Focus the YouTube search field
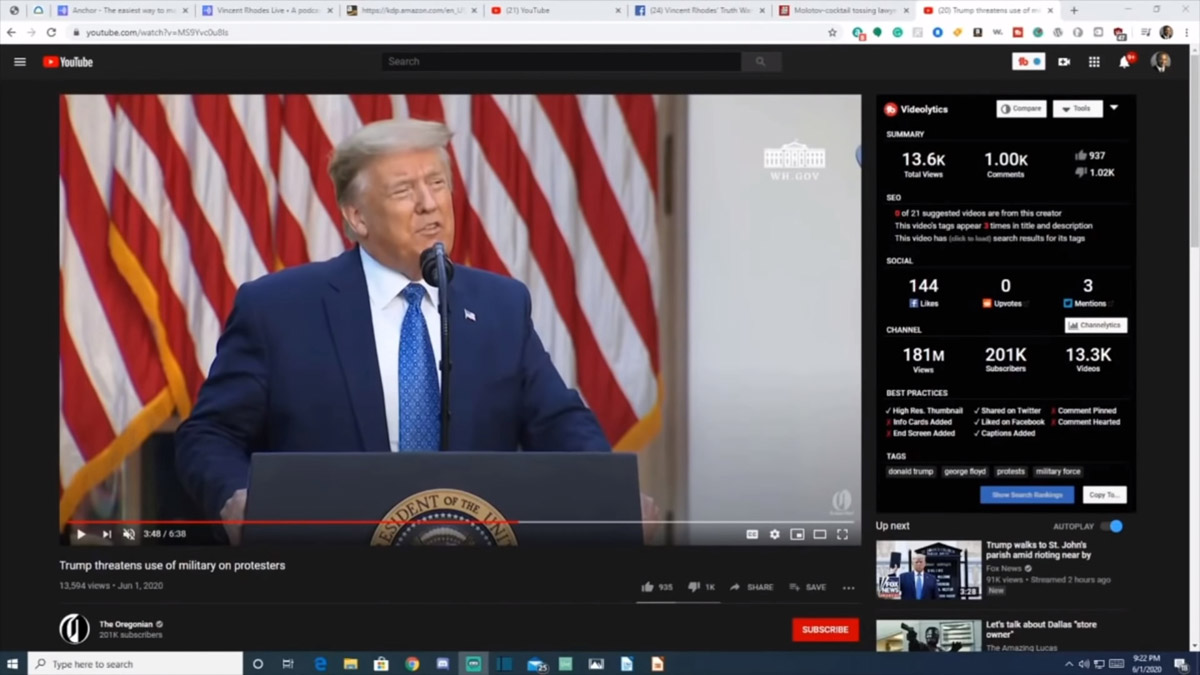This screenshot has width=1200, height=675. (561, 62)
